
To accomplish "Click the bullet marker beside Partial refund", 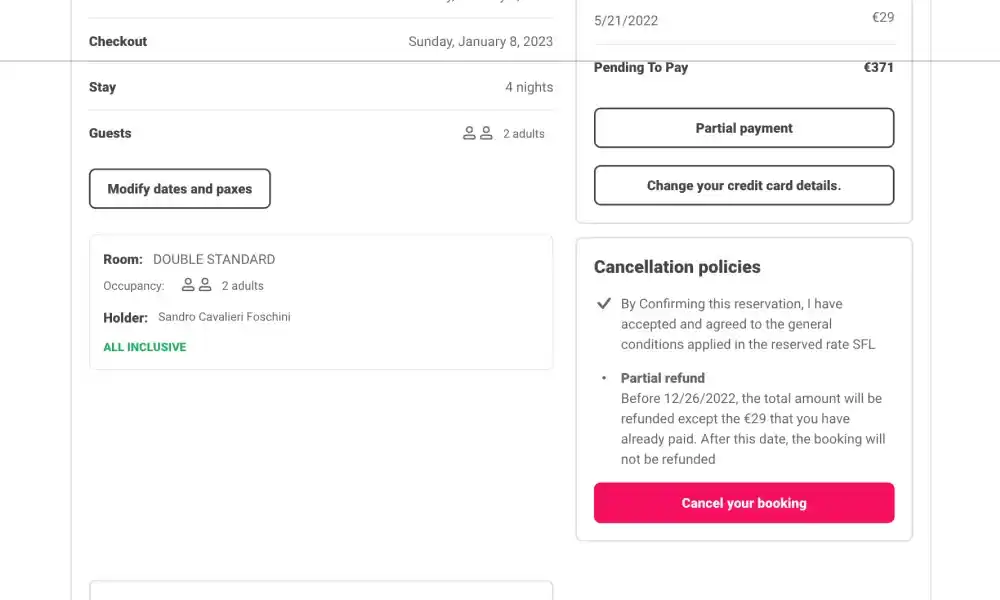I will point(604,378).
